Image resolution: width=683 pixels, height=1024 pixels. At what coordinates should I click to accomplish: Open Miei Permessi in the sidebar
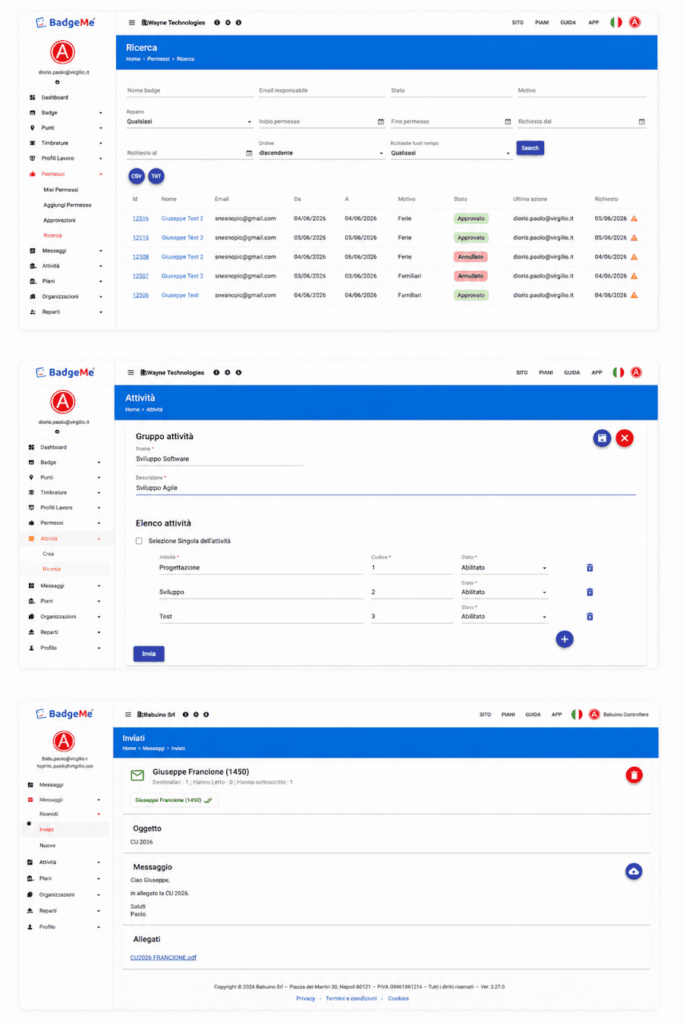tap(61, 189)
